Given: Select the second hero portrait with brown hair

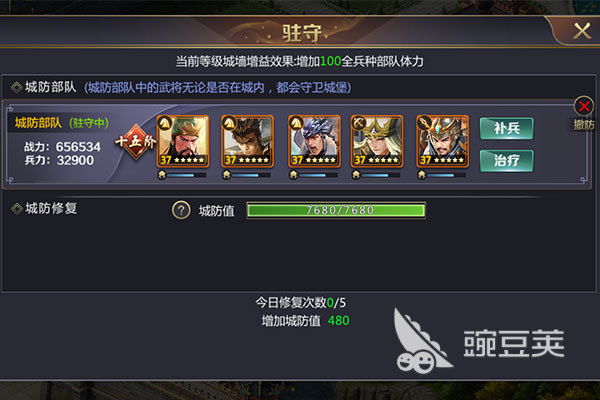Looking at the screenshot, I should click(247, 141).
